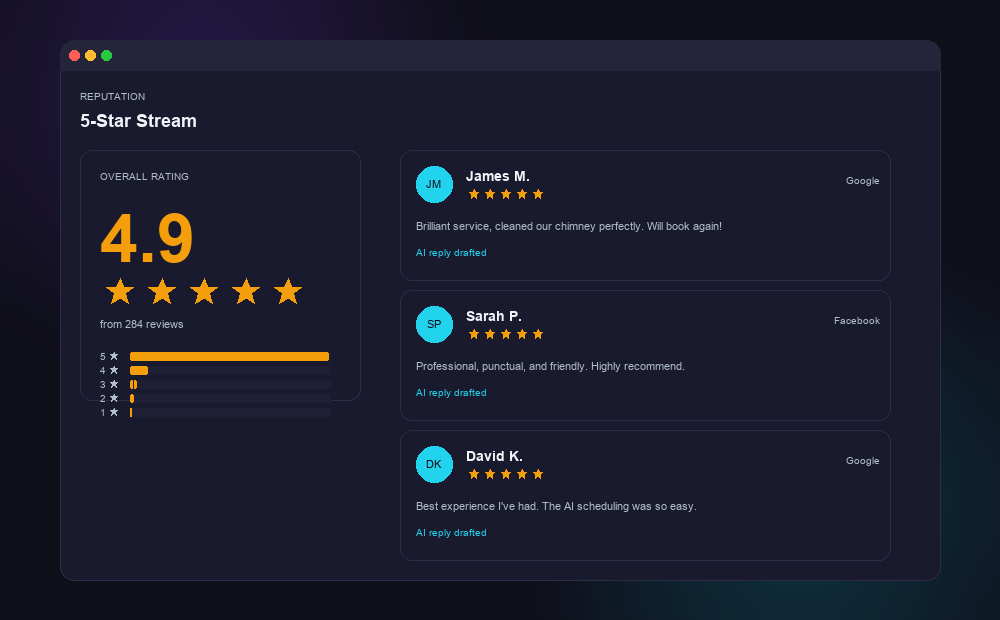
Task: Click the SP avatar for Sarah P.
Action: click(434, 324)
